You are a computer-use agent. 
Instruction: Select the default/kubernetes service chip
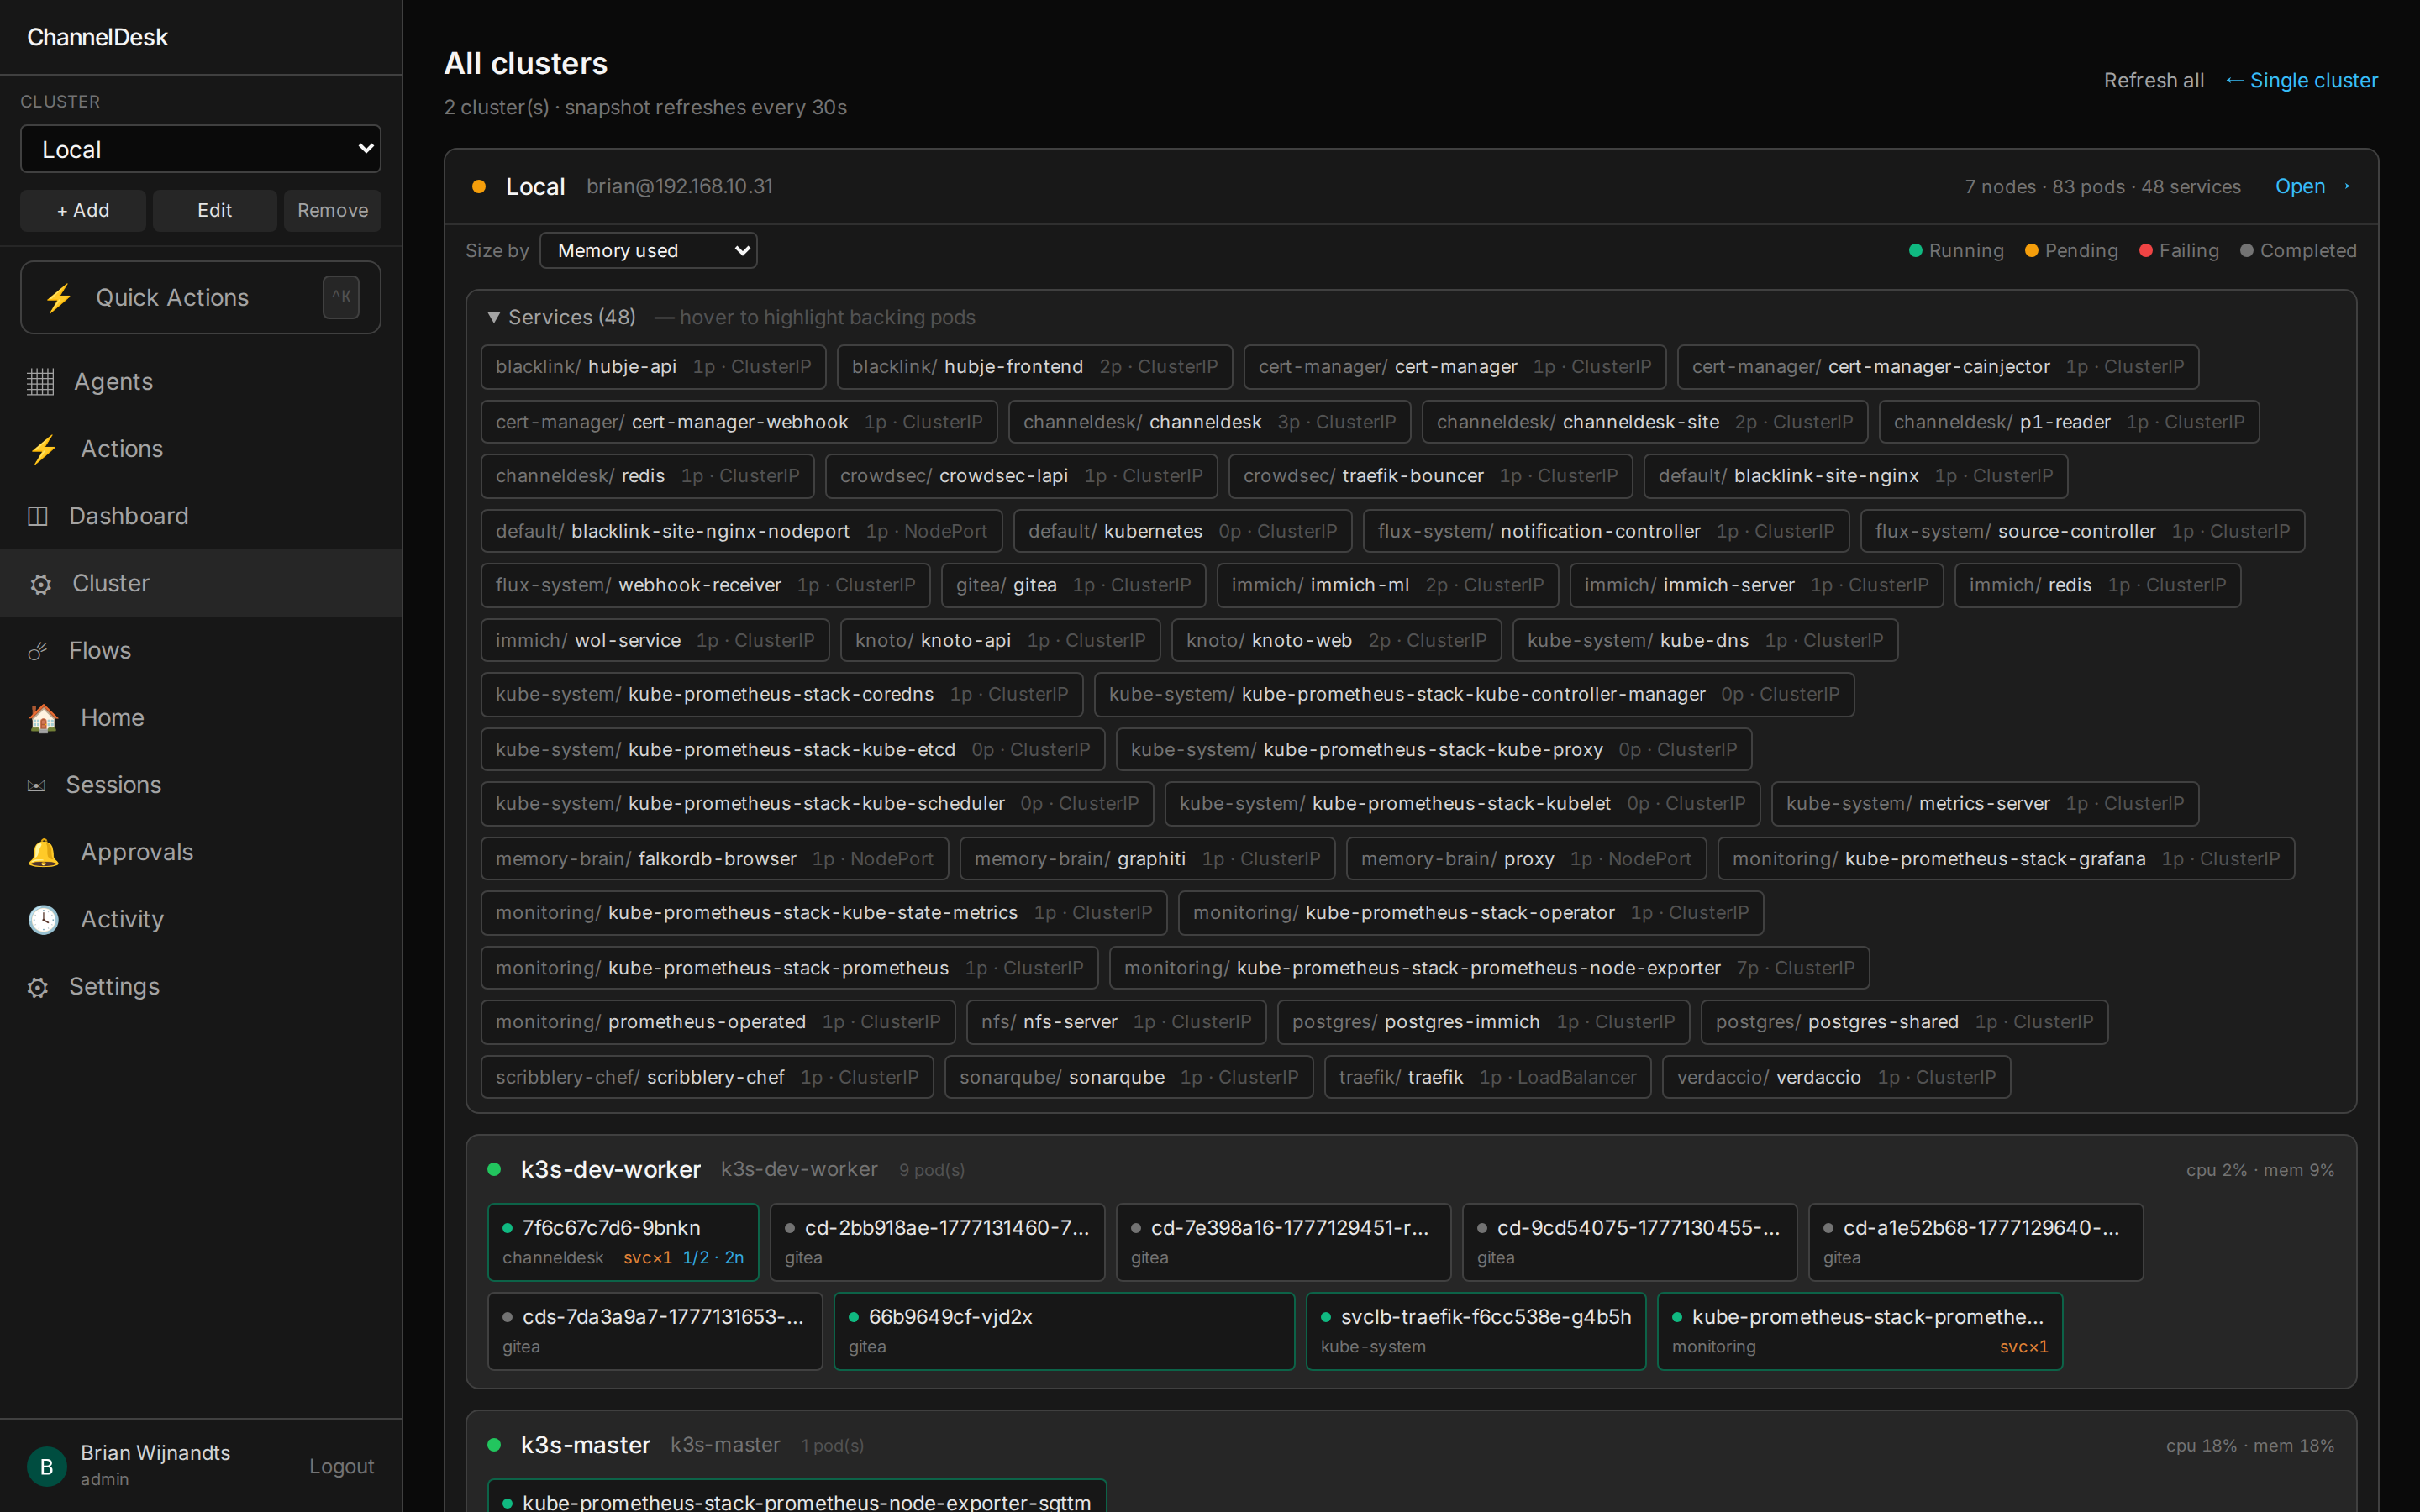(x=1182, y=531)
